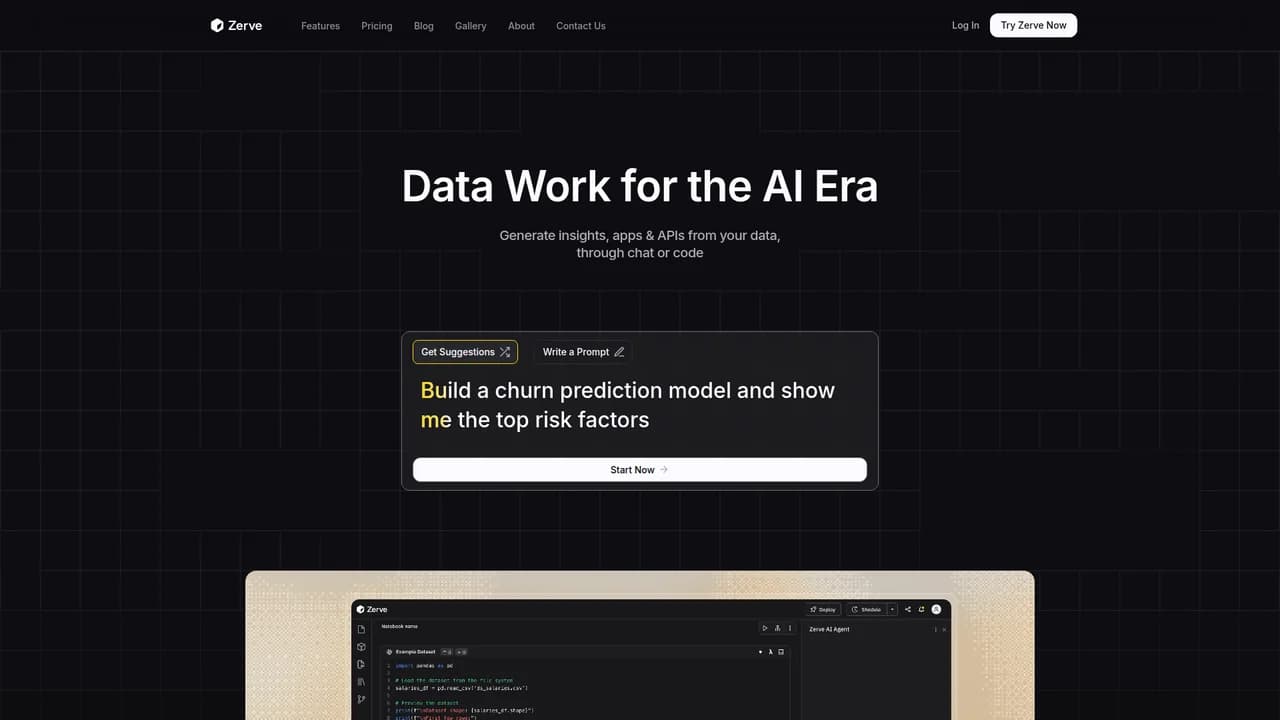Click the share icon in the preview header
Image resolution: width=1280 pixels, height=720 pixels.
click(908, 609)
